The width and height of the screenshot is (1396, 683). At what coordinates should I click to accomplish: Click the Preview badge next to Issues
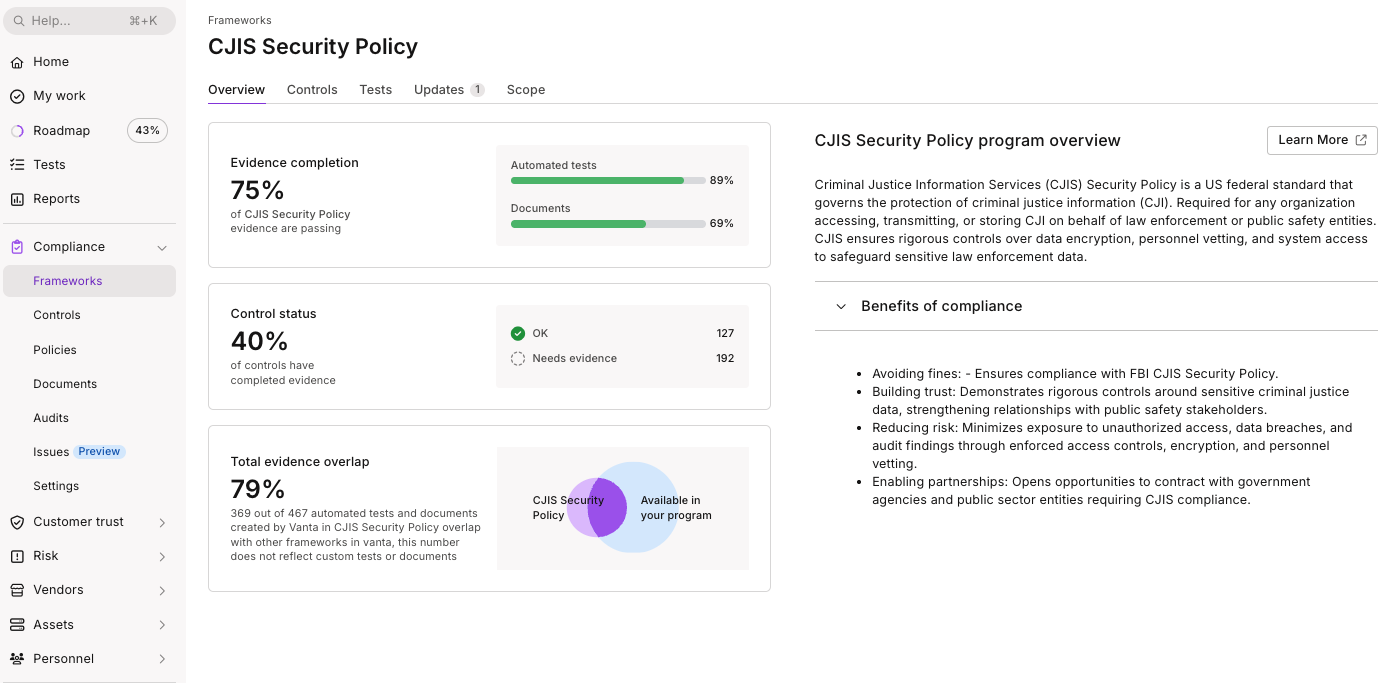(100, 452)
